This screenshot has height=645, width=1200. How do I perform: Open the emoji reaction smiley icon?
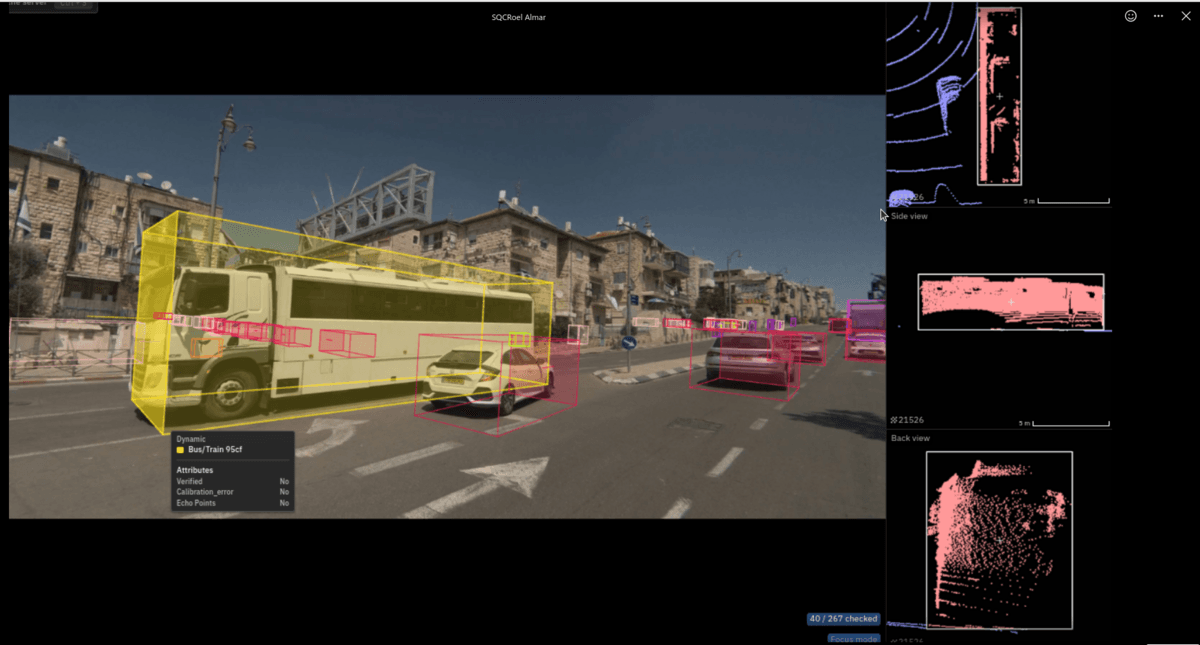pyautogui.click(x=1131, y=16)
